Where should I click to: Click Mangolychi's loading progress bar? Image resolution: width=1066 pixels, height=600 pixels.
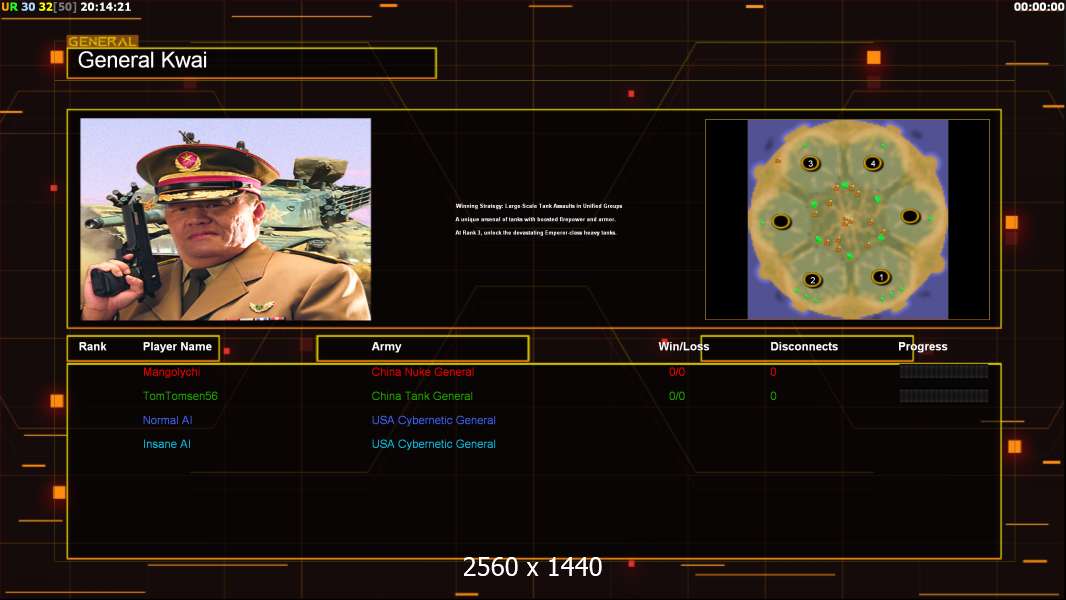(x=943, y=372)
